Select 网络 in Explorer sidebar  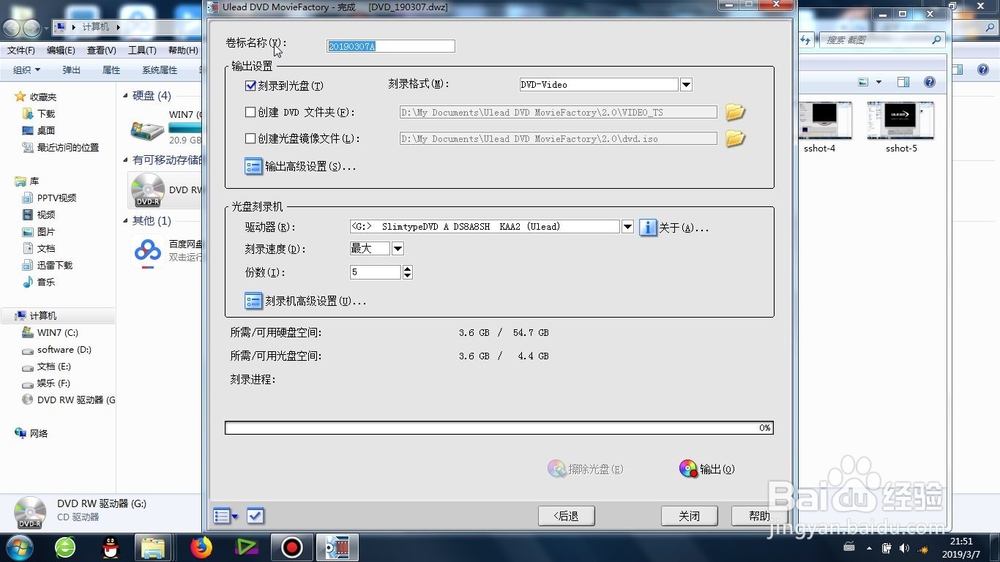click(x=38, y=433)
